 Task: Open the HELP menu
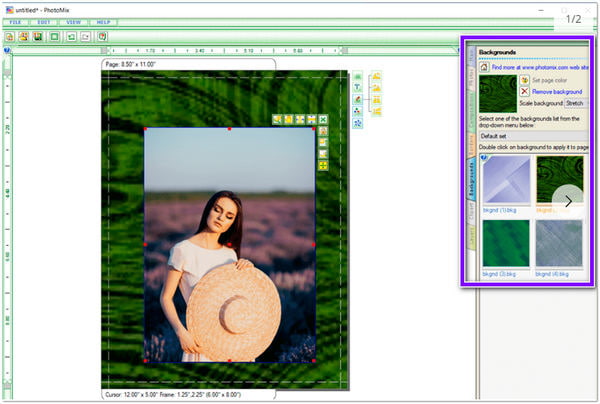(x=103, y=22)
